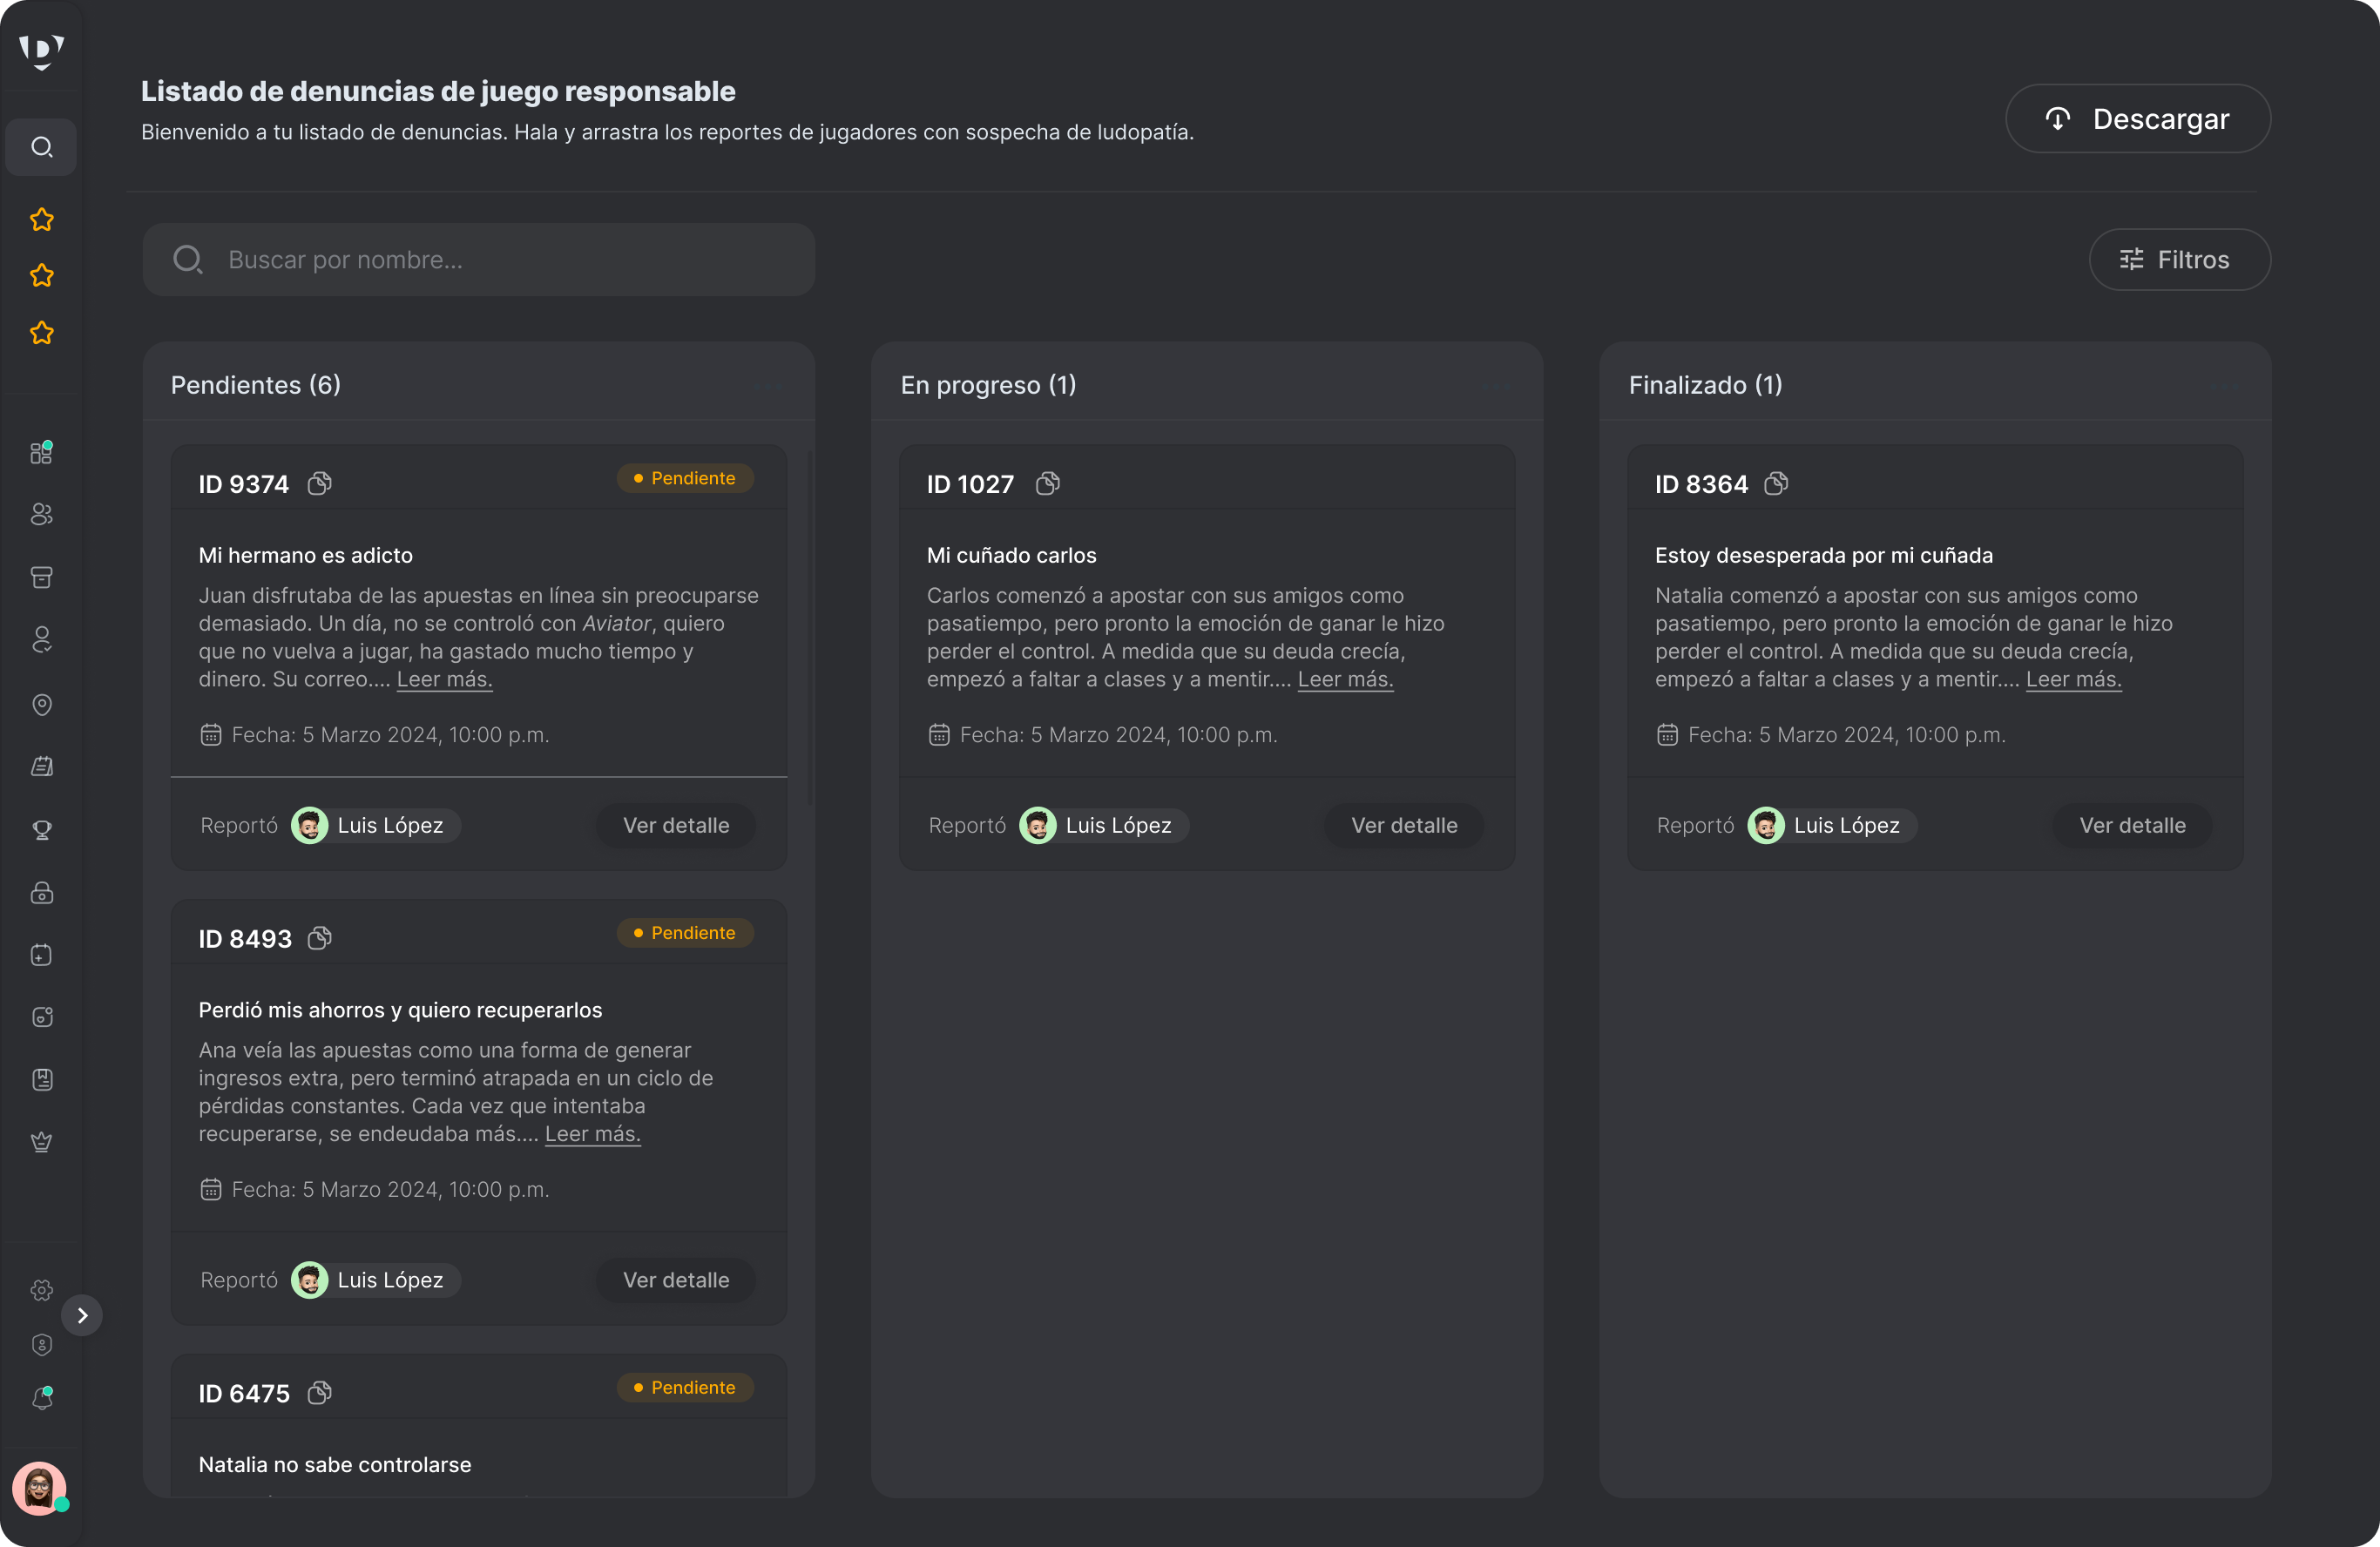Open the crown icon in sidebar
The width and height of the screenshot is (2380, 1547).
pos(41,1142)
